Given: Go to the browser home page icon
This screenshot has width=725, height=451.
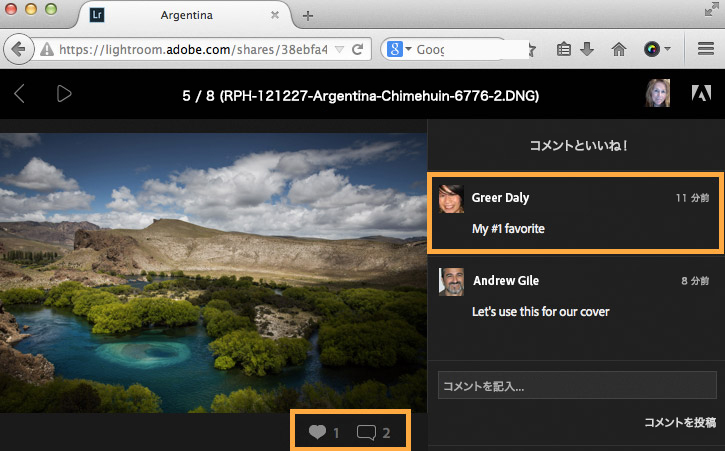Looking at the screenshot, I should 619,49.
